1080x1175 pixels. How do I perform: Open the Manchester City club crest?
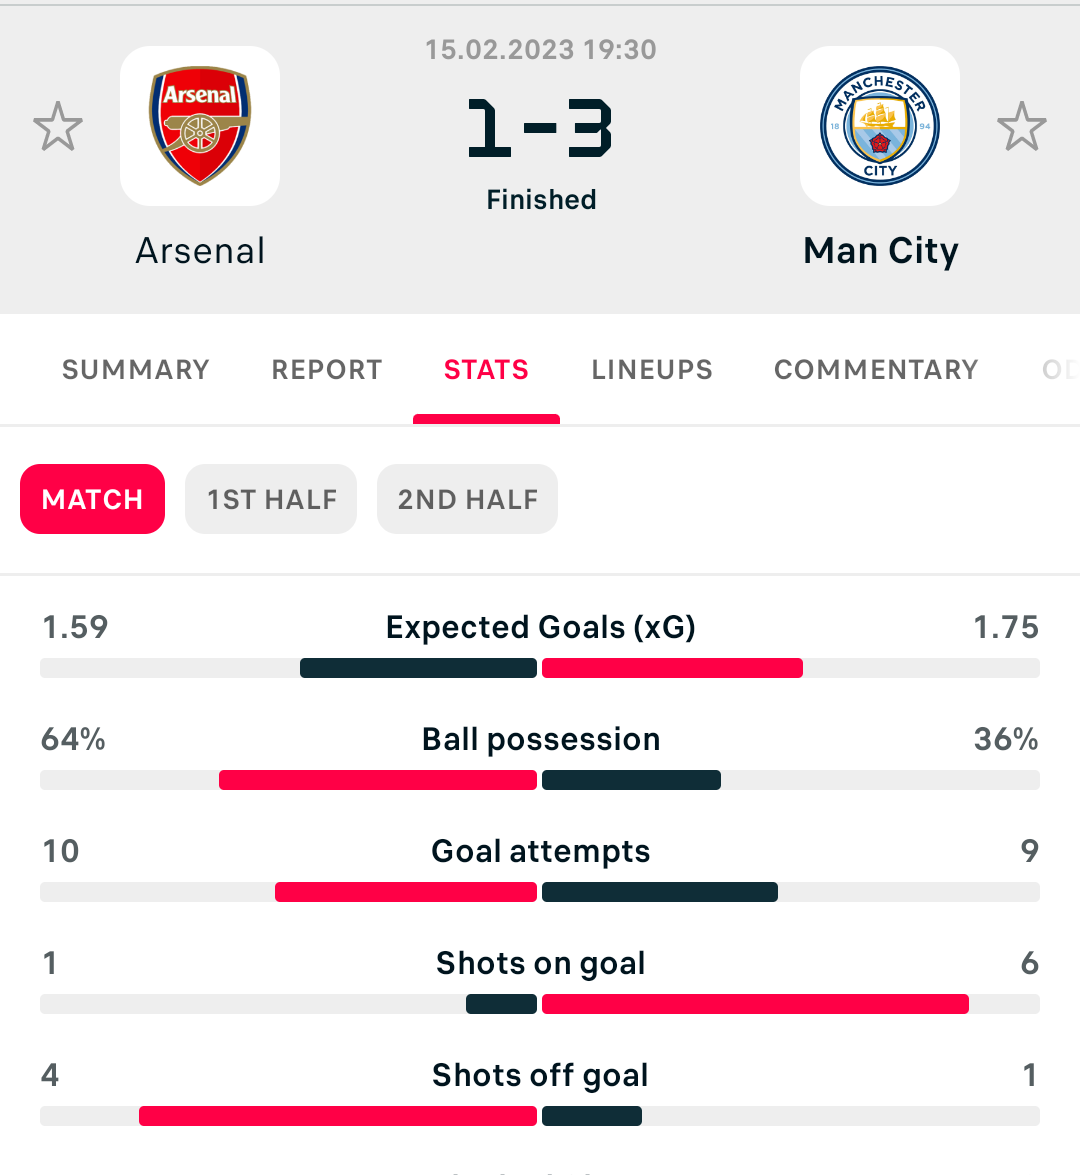(880, 126)
